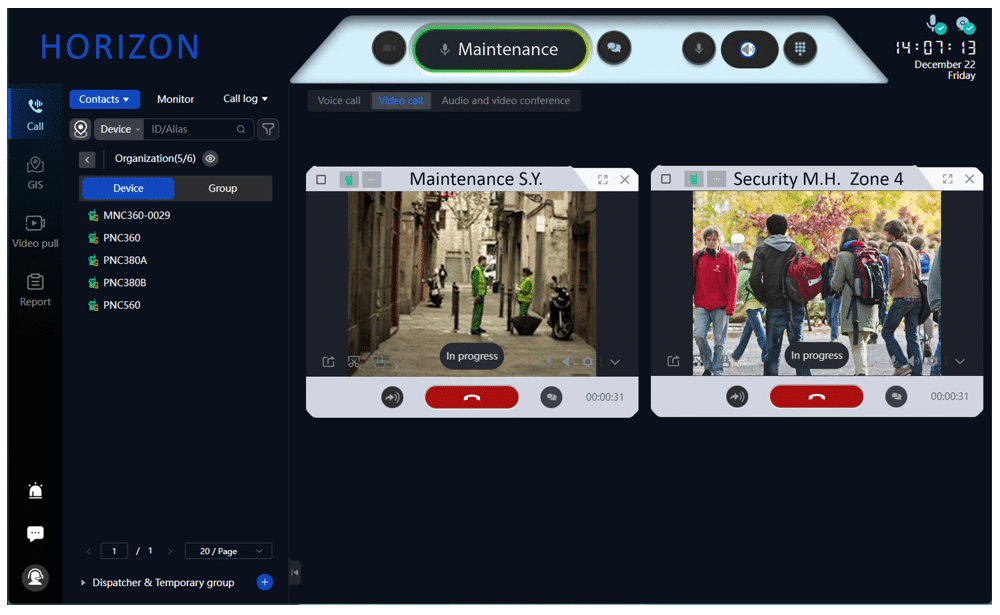Tick the Security M.H. Zone 4 checkbox
Screen dimensions: 1000x615
point(666,180)
